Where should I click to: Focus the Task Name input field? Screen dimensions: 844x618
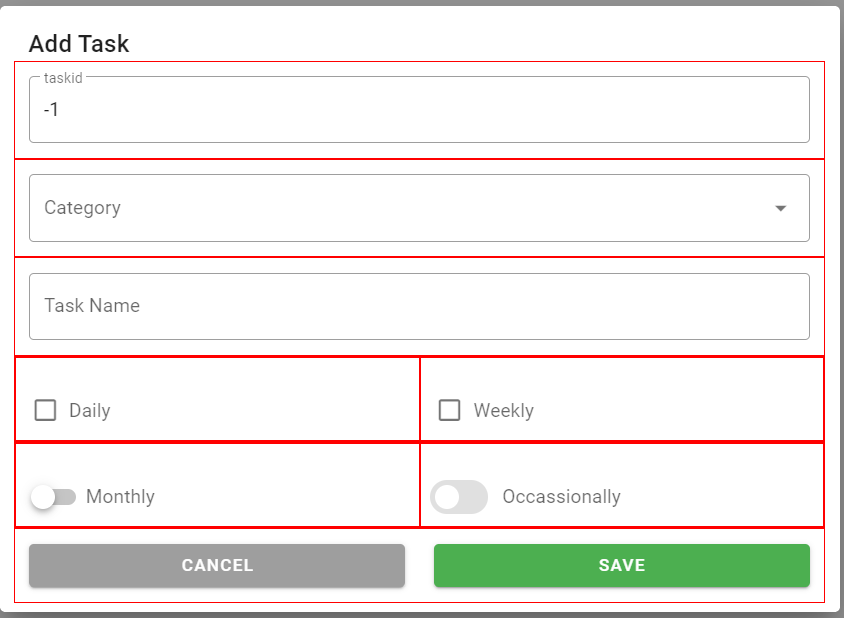point(419,306)
